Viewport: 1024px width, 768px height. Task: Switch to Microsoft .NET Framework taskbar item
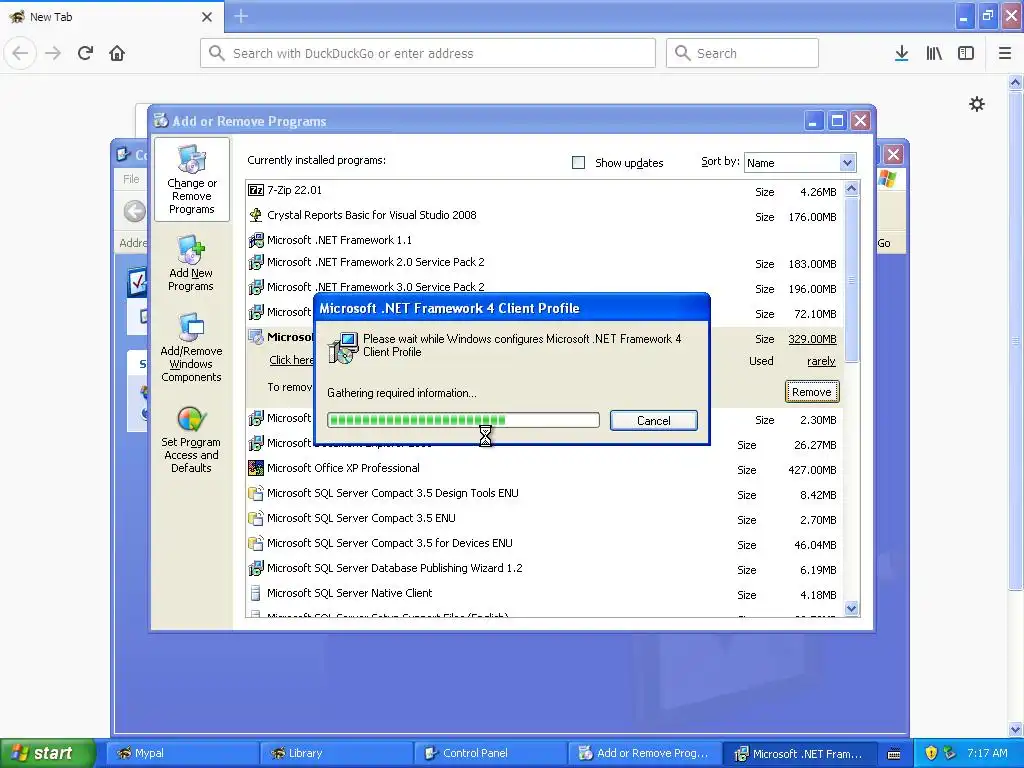point(798,753)
